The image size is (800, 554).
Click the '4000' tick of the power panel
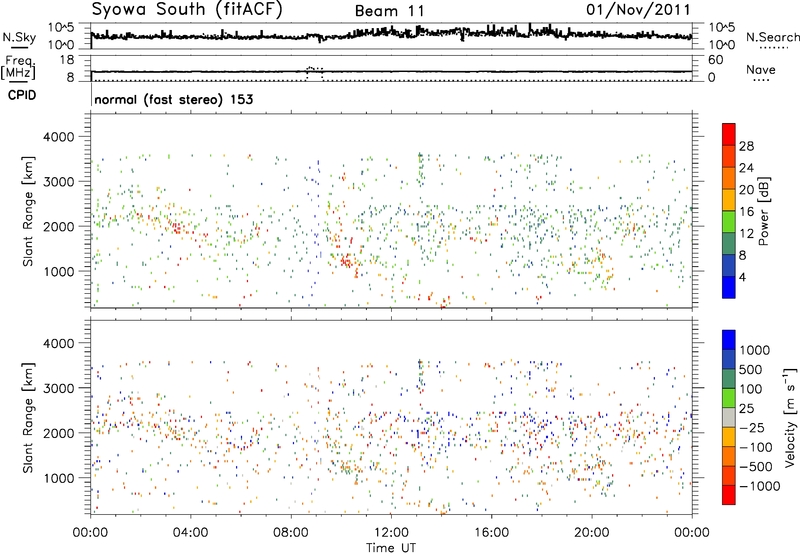pyautogui.click(x=59, y=137)
